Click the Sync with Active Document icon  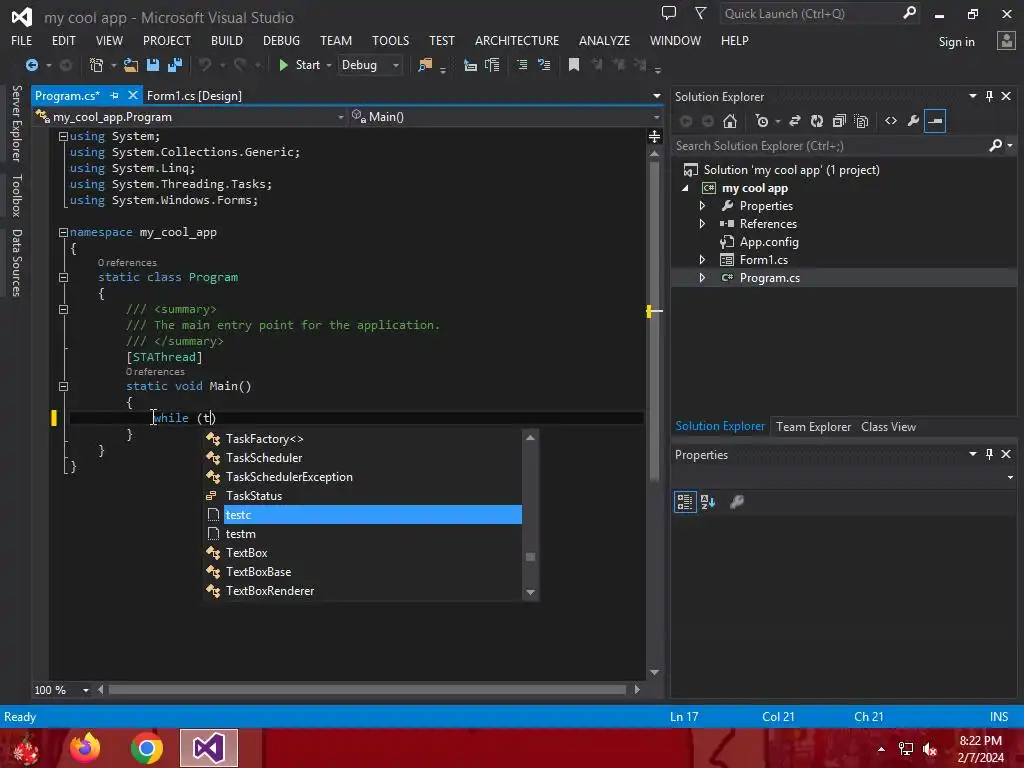[x=795, y=121]
